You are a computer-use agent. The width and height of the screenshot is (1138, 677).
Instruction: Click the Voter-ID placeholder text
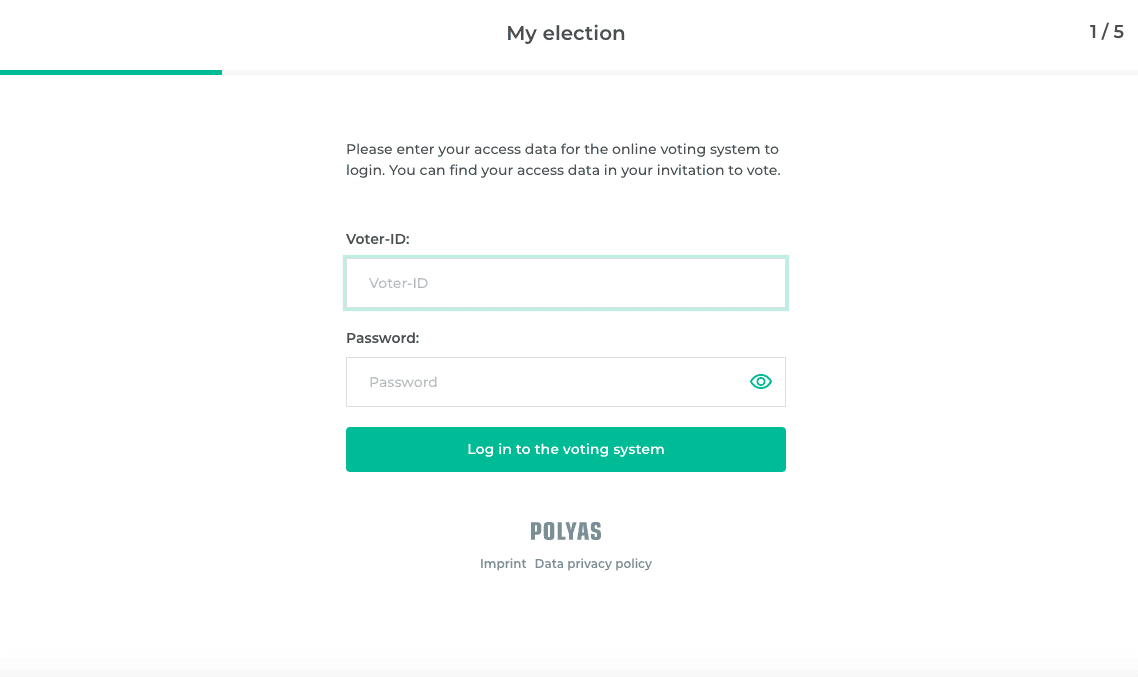(x=399, y=283)
